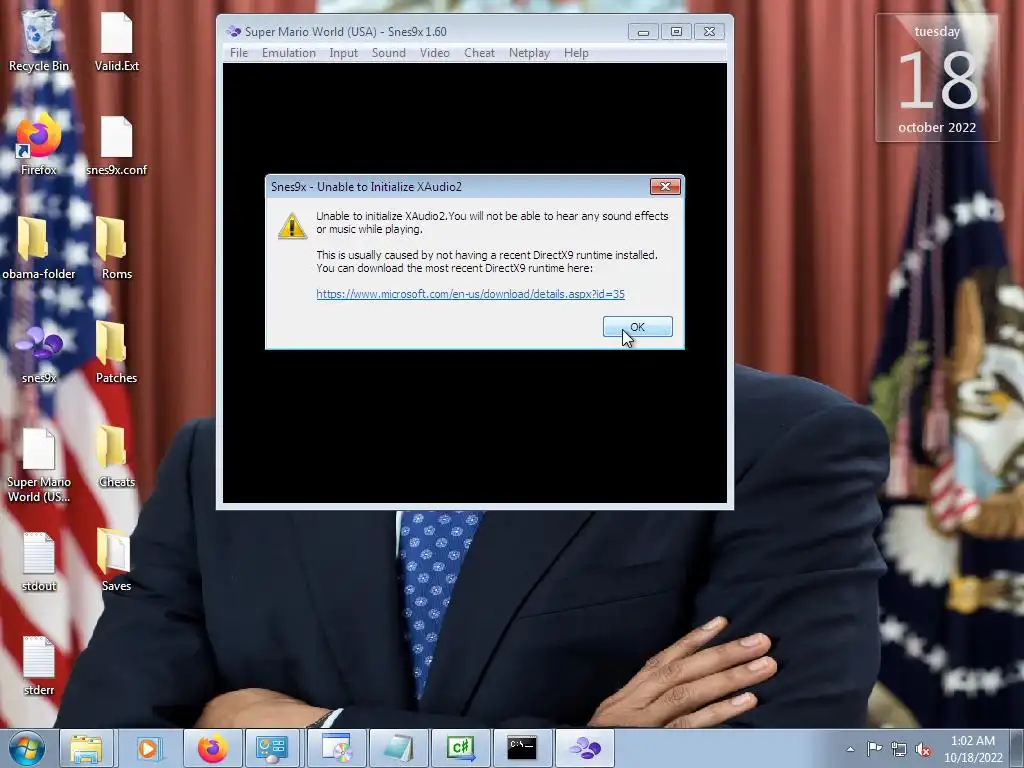Follow the DirectX9 runtime download link

point(470,294)
